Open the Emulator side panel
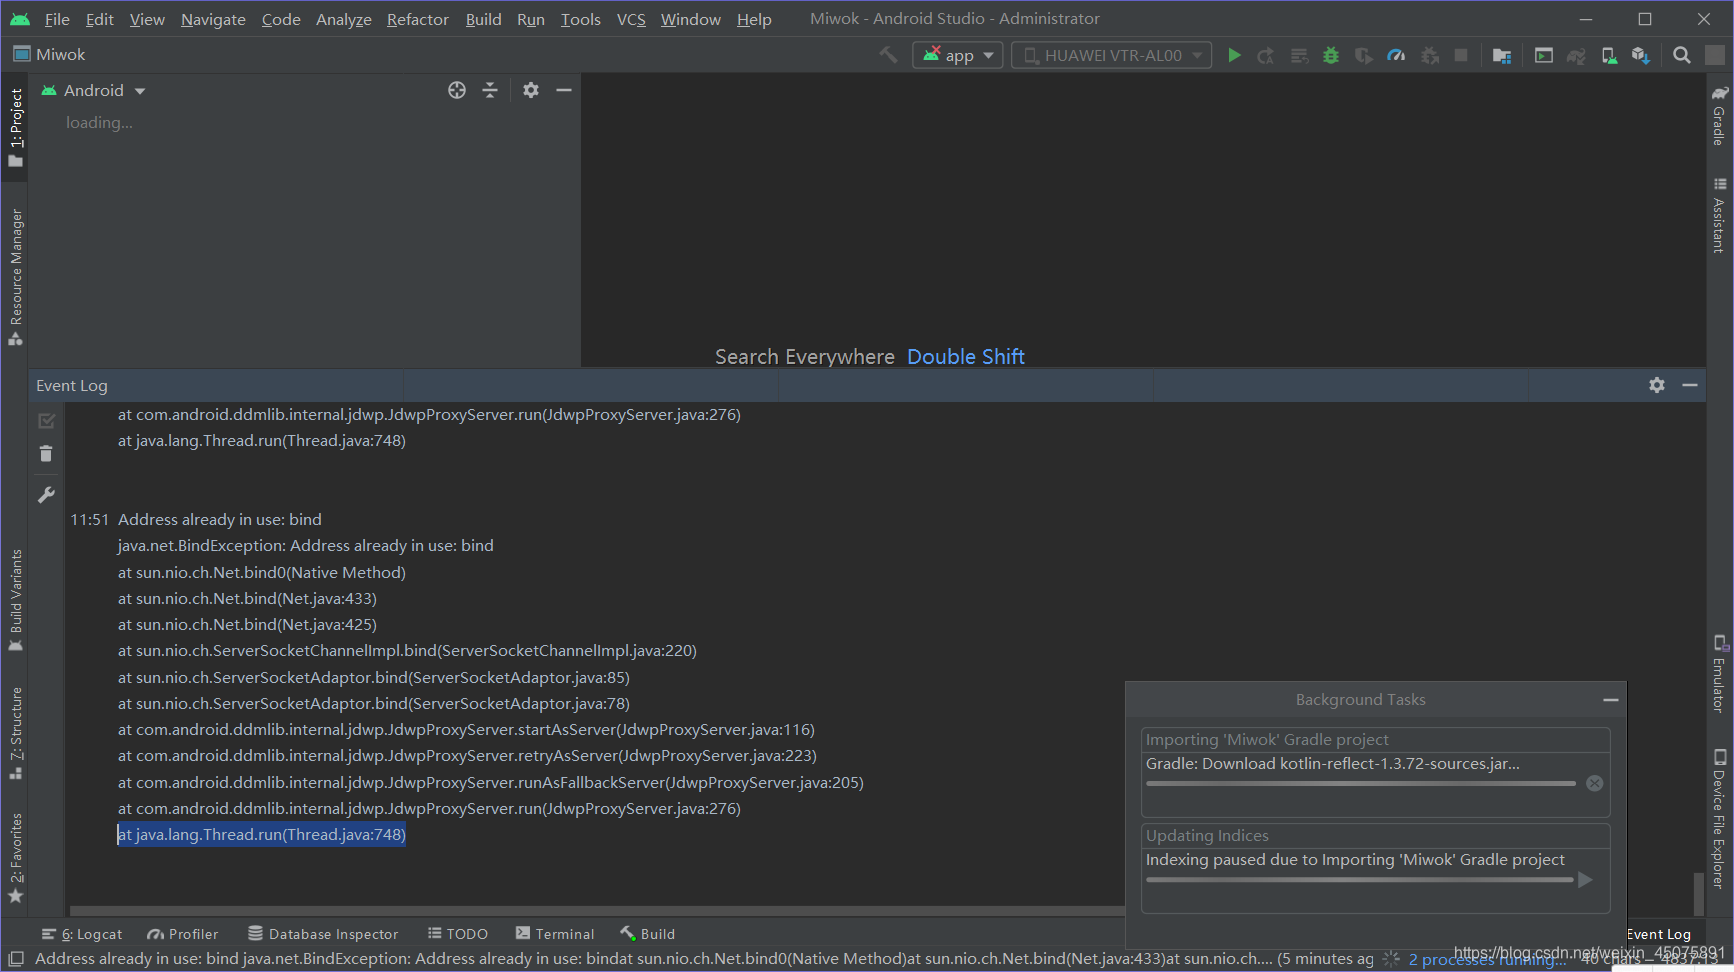This screenshot has height=972, width=1734. [x=1719, y=674]
